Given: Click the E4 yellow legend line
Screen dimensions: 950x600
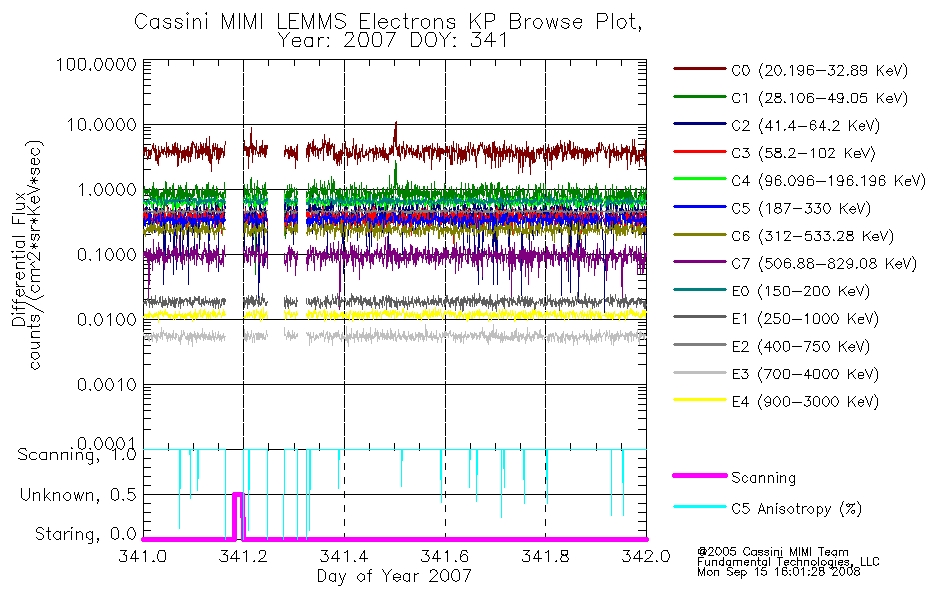Looking at the screenshot, I should [699, 400].
